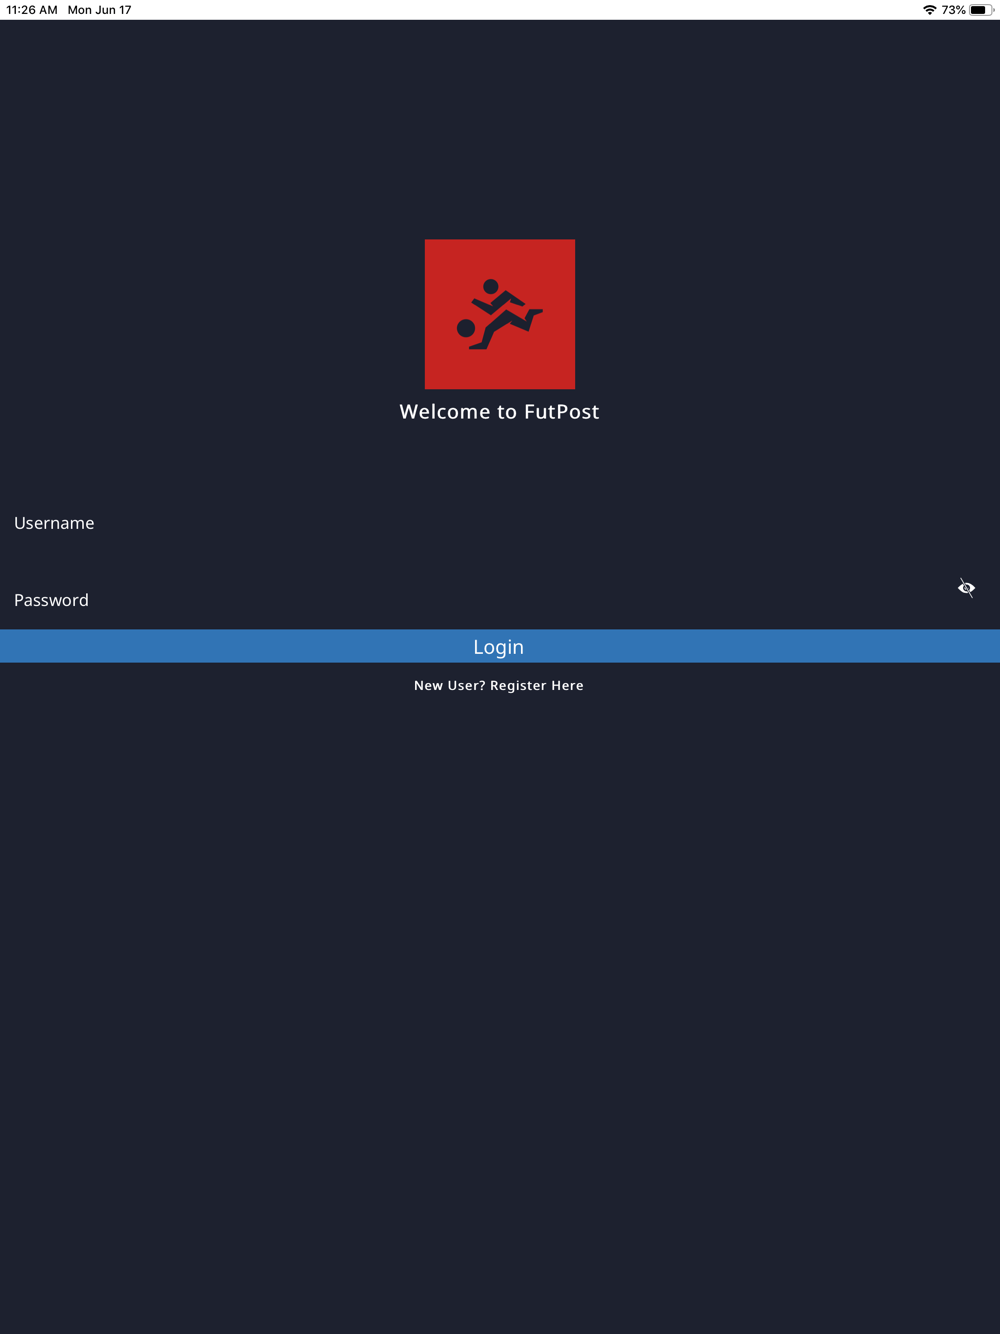Tap the FutPost soccer player logo
Image resolution: width=1000 pixels, height=1334 pixels.
[x=500, y=314]
